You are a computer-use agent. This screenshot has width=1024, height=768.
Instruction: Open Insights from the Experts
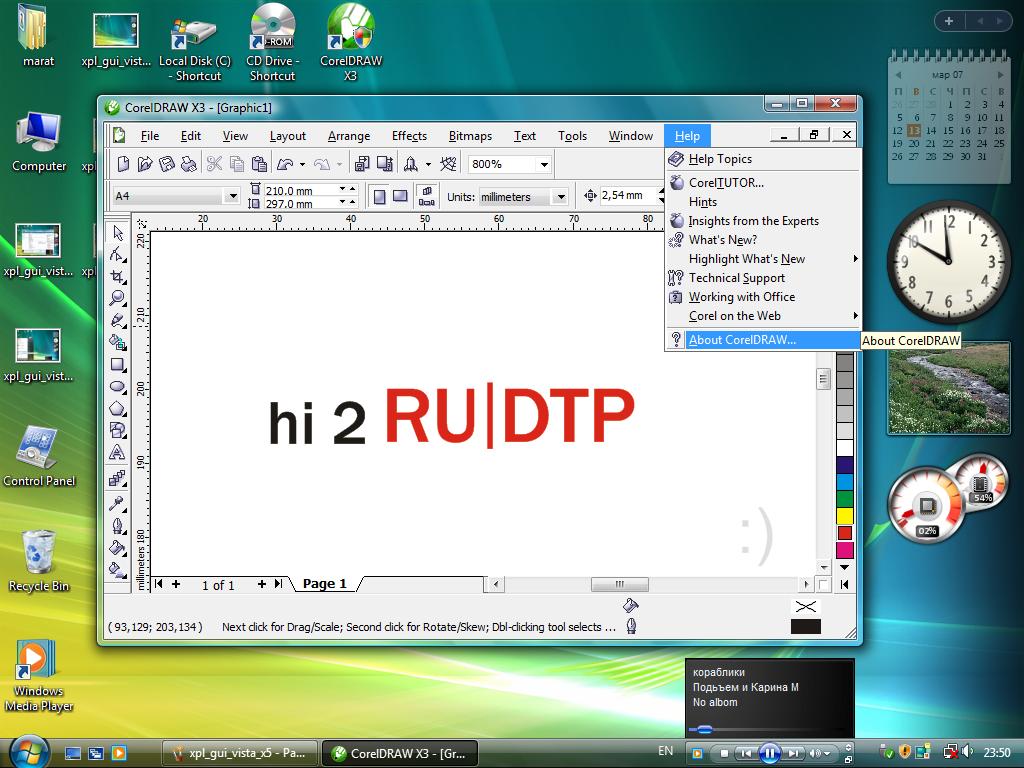pos(763,221)
